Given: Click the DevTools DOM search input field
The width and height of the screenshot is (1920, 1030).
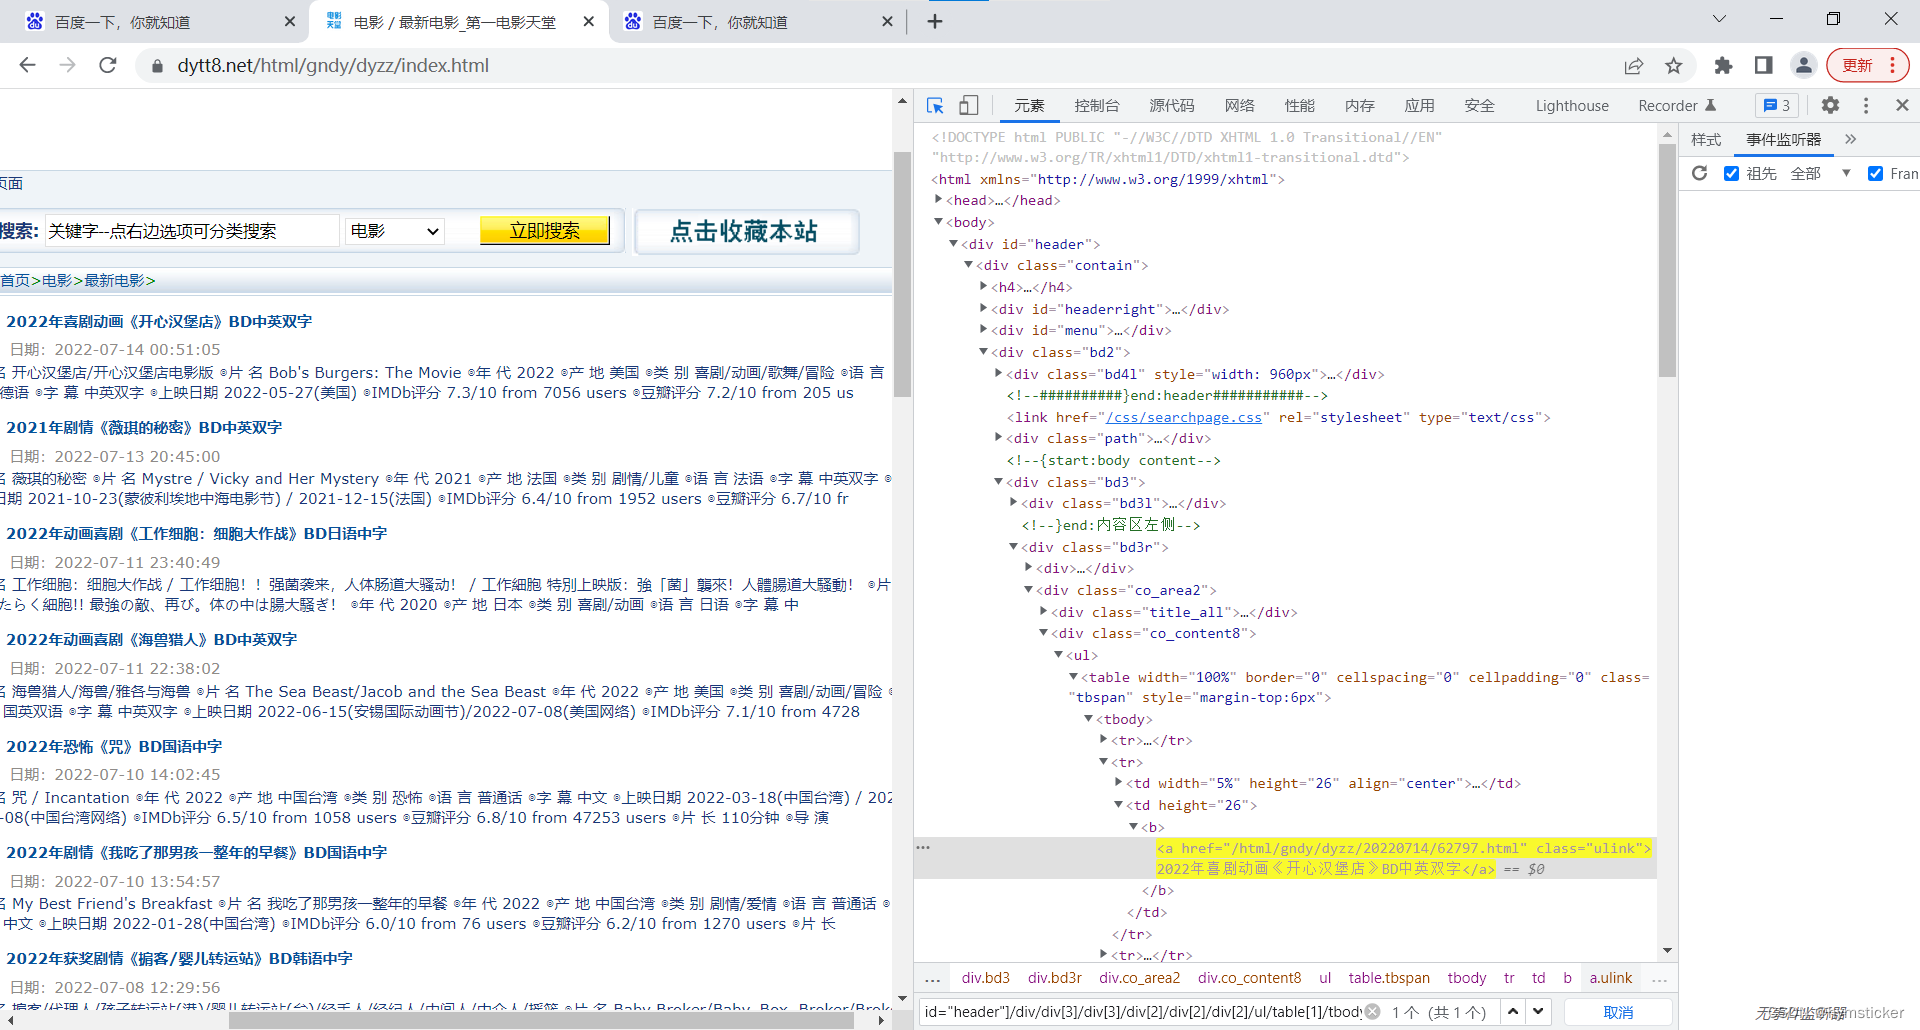Looking at the screenshot, I should [1140, 1012].
